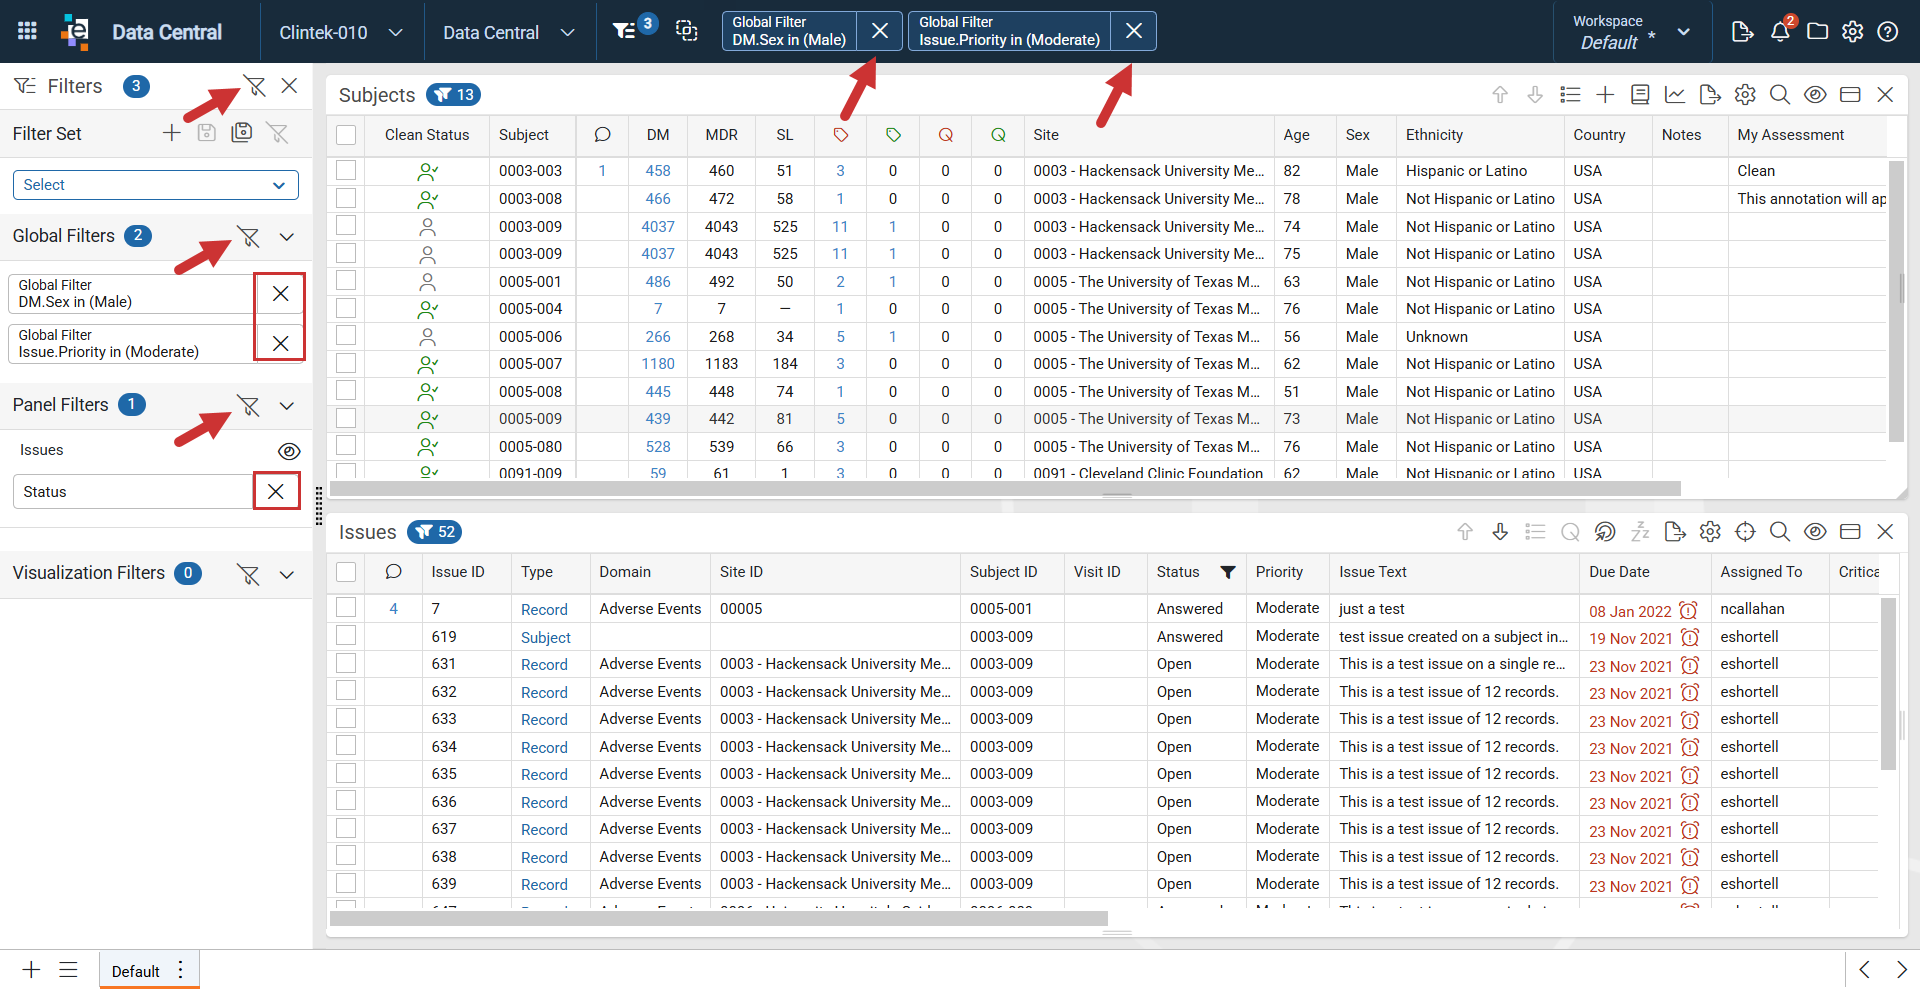Clear all filters in Filters panel header
This screenshot has width=1920, height=989.
[255, 86]
